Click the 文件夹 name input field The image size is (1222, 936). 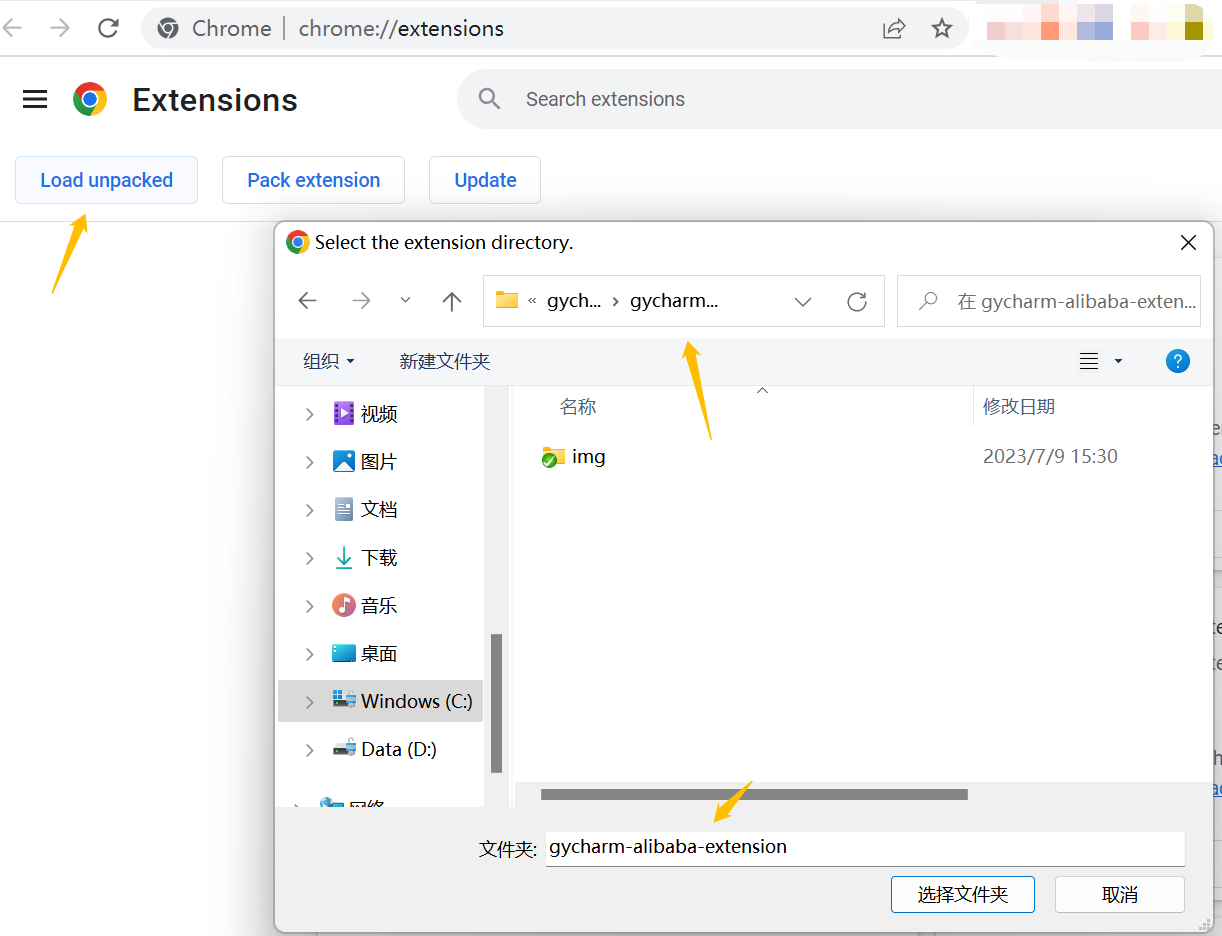click(x=865, y=848)
